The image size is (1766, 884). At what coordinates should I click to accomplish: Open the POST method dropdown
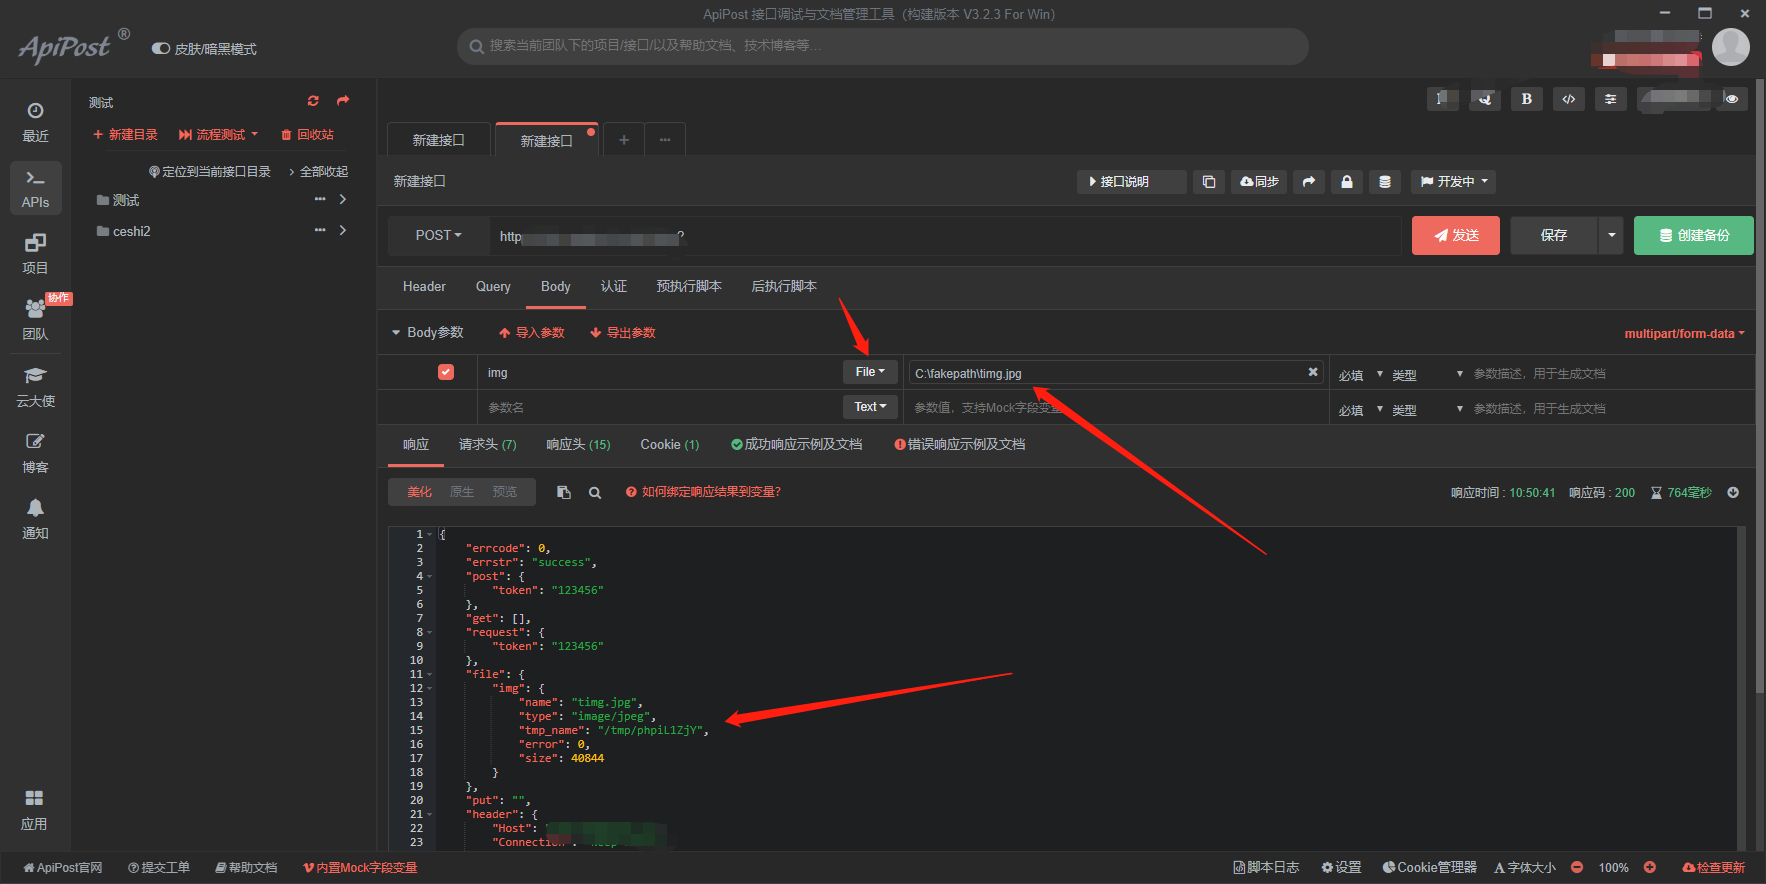click(438, 235)
